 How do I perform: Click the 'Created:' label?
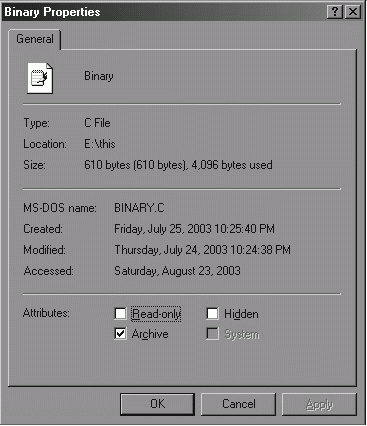point(43,229)
